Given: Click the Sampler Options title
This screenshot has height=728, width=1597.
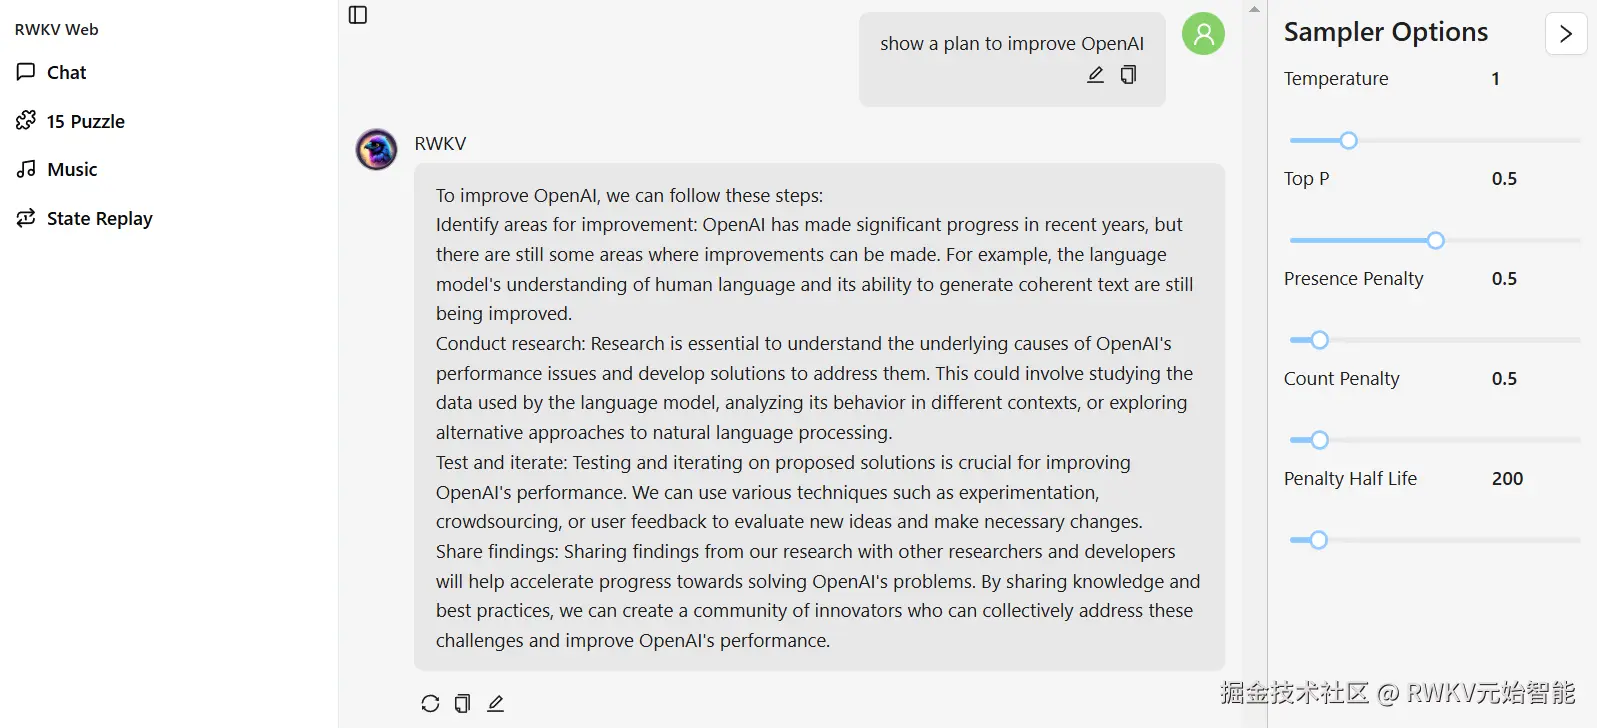Looking at the screenshot, I should point(1385,31).
